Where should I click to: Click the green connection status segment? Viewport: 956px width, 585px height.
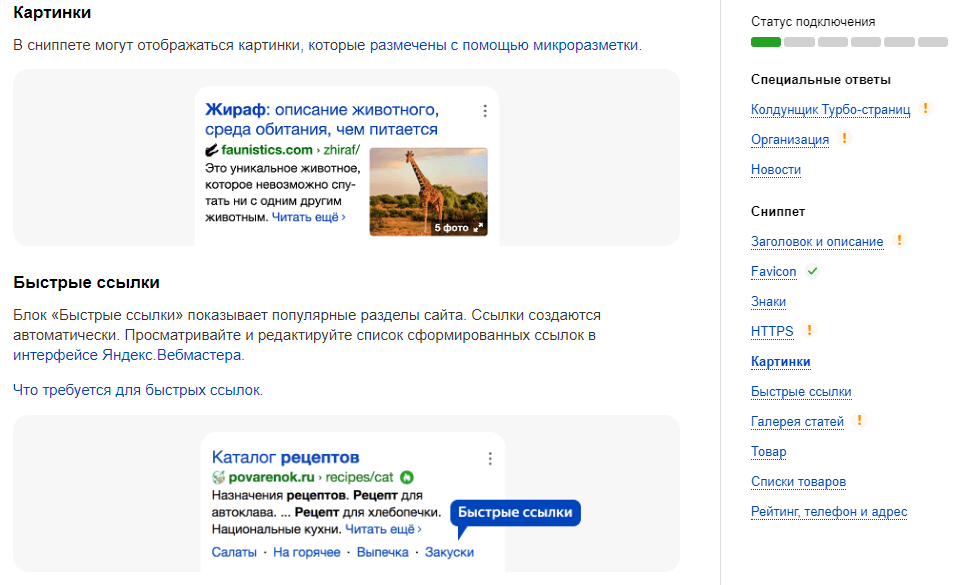coord(766,42)
